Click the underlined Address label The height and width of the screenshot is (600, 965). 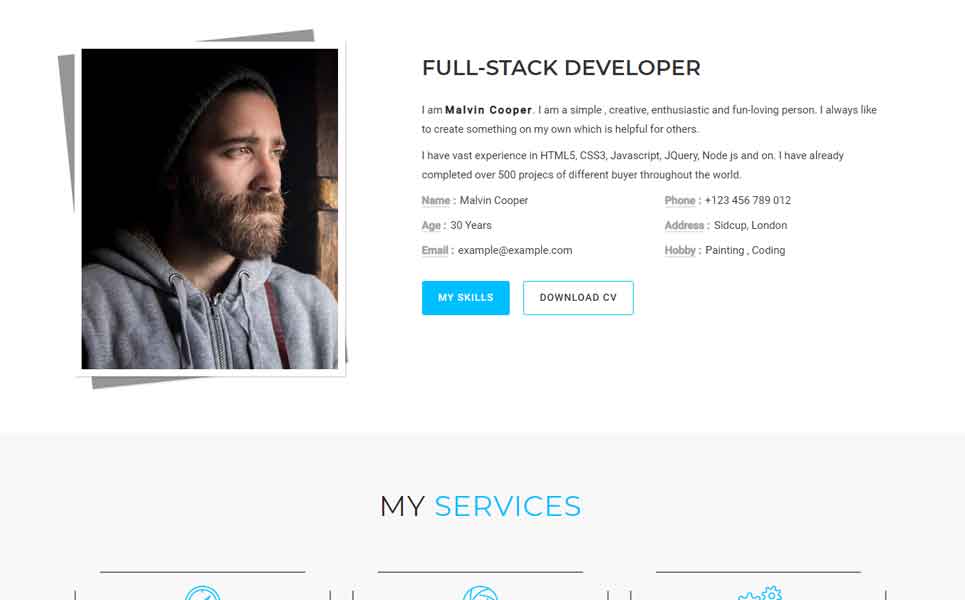click(x=684, y=225)
